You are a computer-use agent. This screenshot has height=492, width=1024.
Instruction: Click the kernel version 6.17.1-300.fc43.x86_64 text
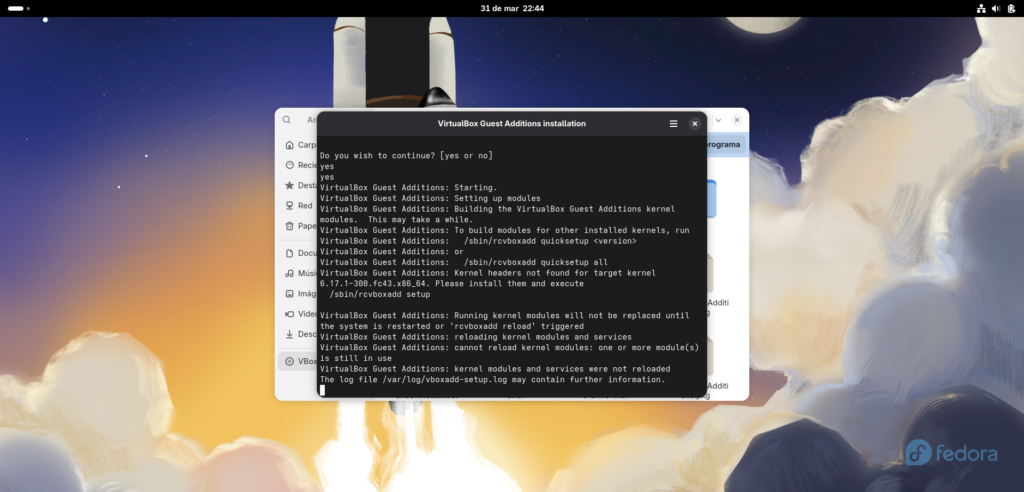point(375,284)
